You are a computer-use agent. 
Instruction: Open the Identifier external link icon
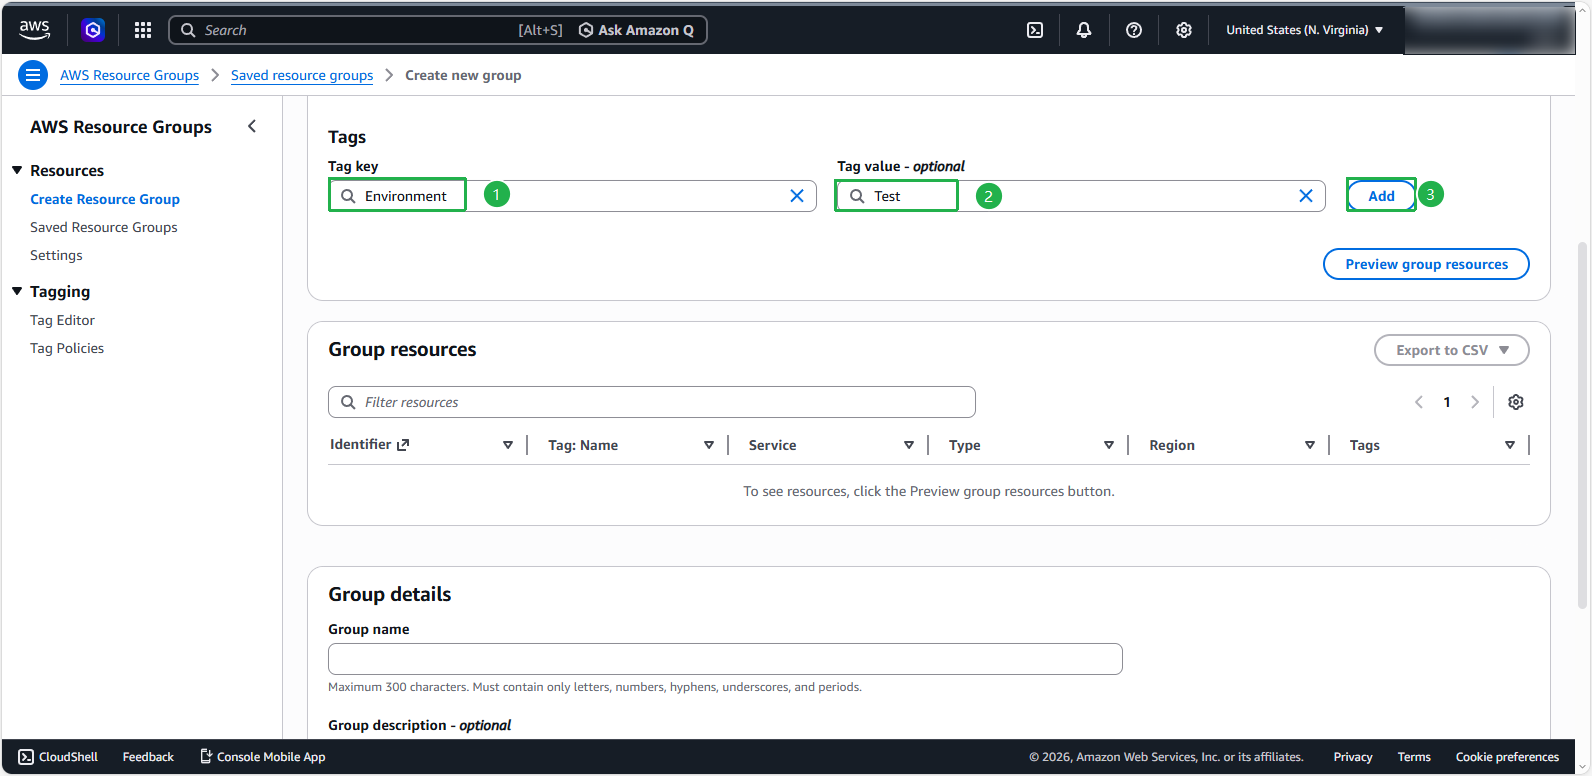(x=403, y=445)
